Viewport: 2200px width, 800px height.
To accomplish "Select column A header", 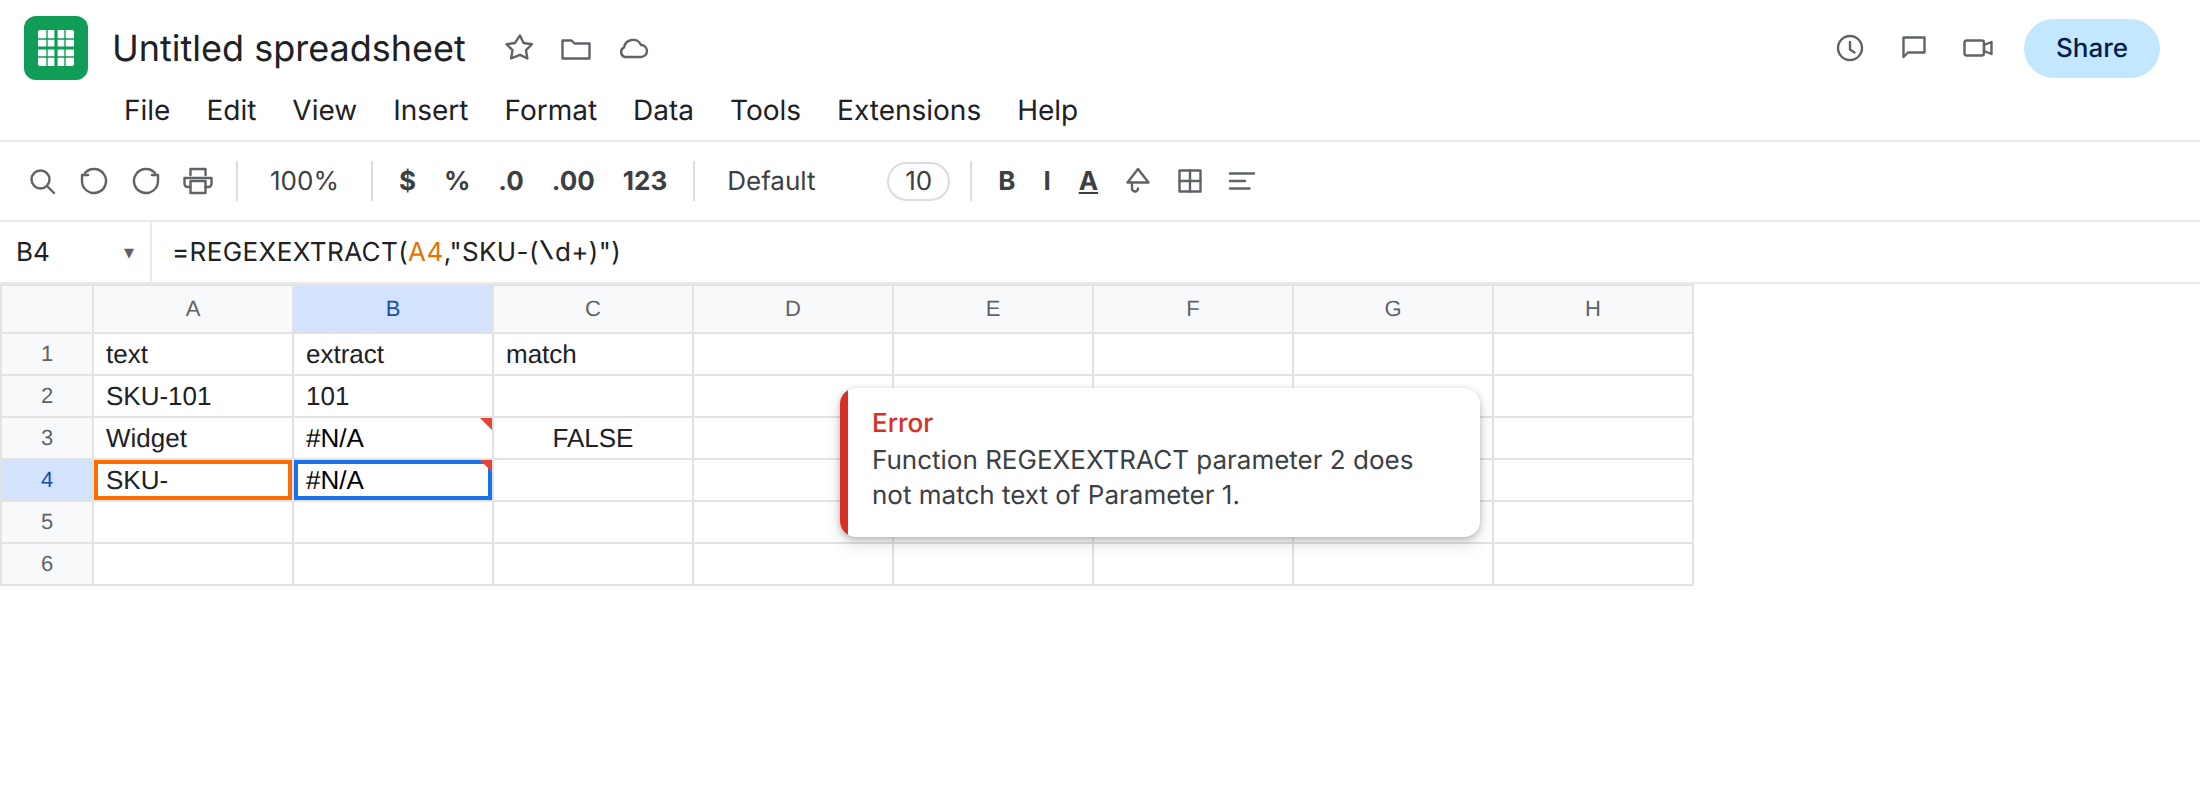I will (x=193, y=309).
